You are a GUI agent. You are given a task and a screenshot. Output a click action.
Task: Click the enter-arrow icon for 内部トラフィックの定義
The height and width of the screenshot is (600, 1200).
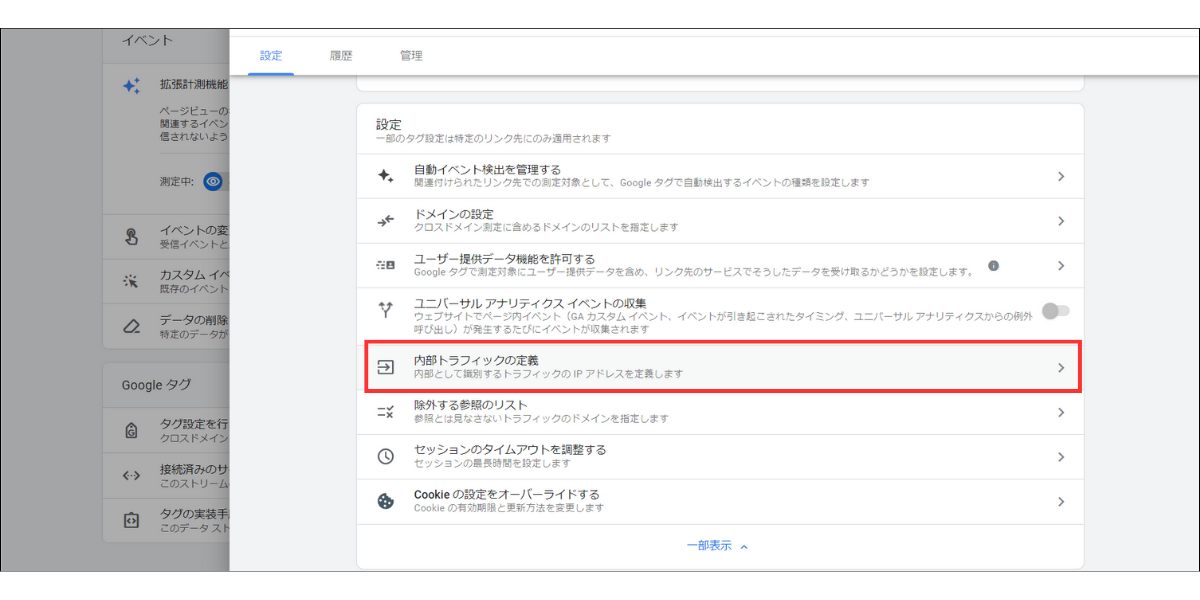tap(385, 367)
